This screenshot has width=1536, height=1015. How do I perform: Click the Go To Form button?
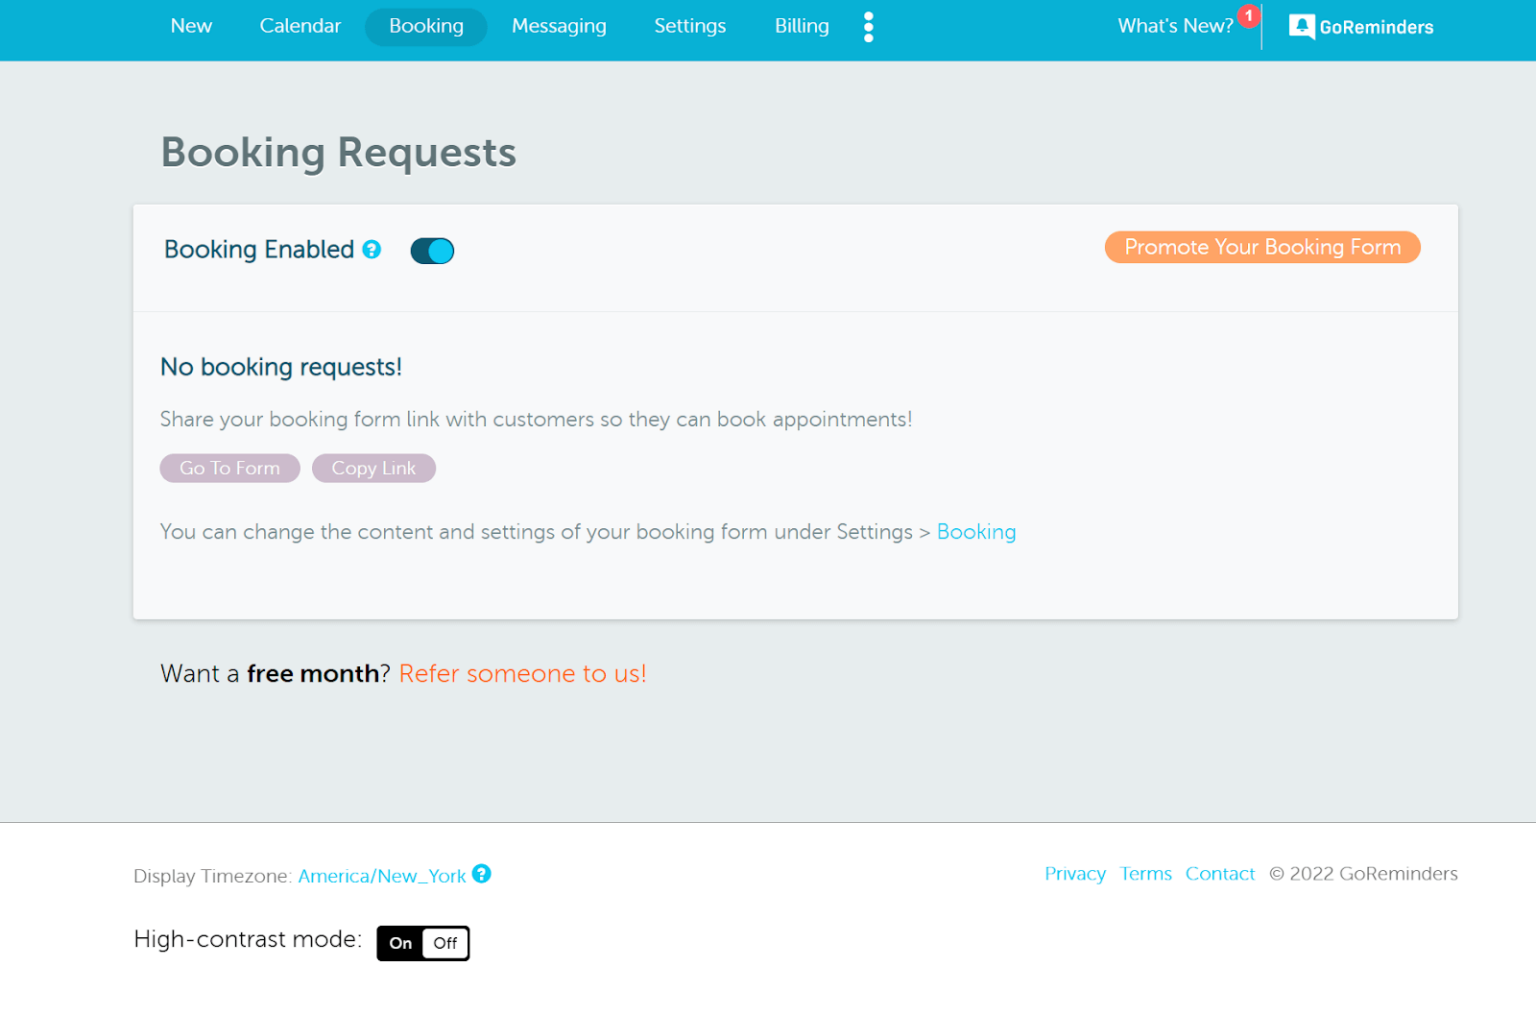(x=230, y=468)
